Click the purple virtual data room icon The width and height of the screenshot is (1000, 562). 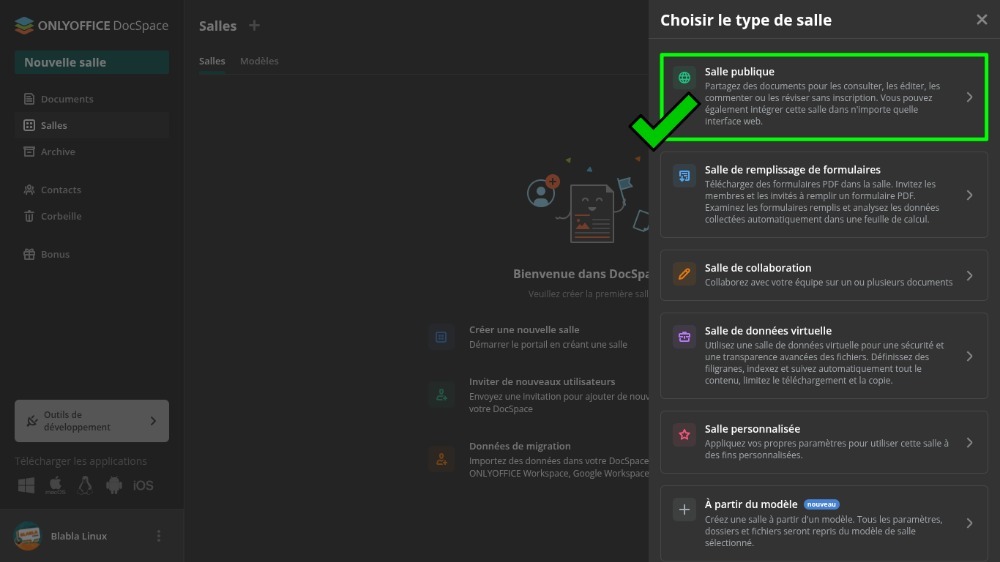[x=684, y=337]
